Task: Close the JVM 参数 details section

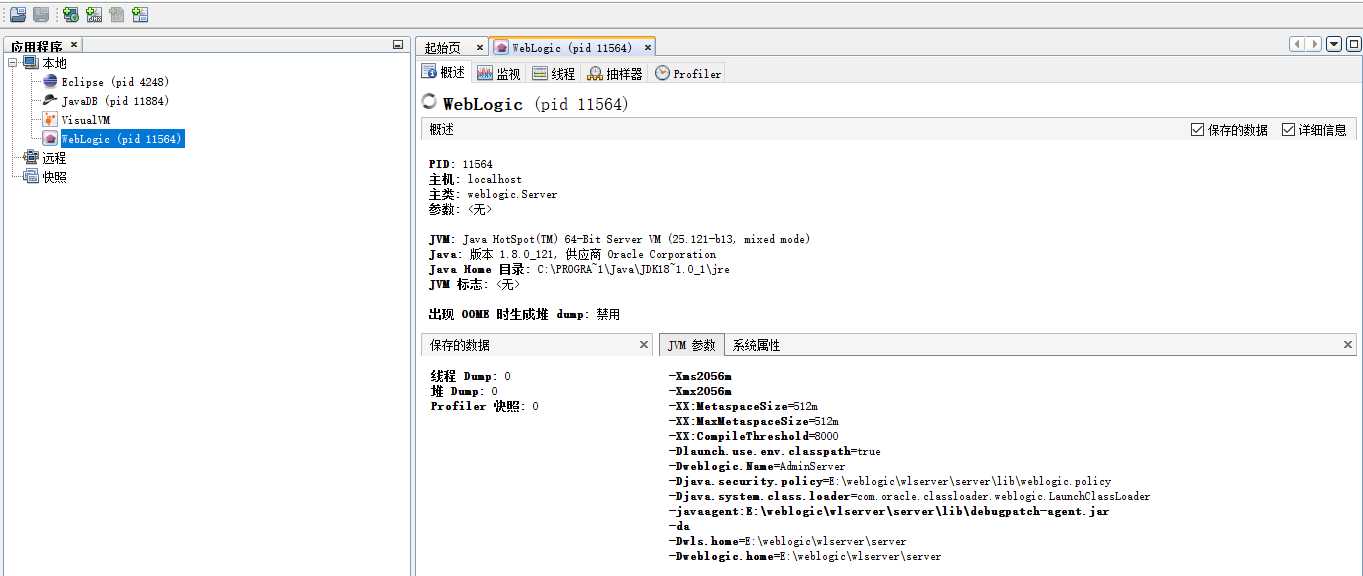Action: pos(1348,344)
